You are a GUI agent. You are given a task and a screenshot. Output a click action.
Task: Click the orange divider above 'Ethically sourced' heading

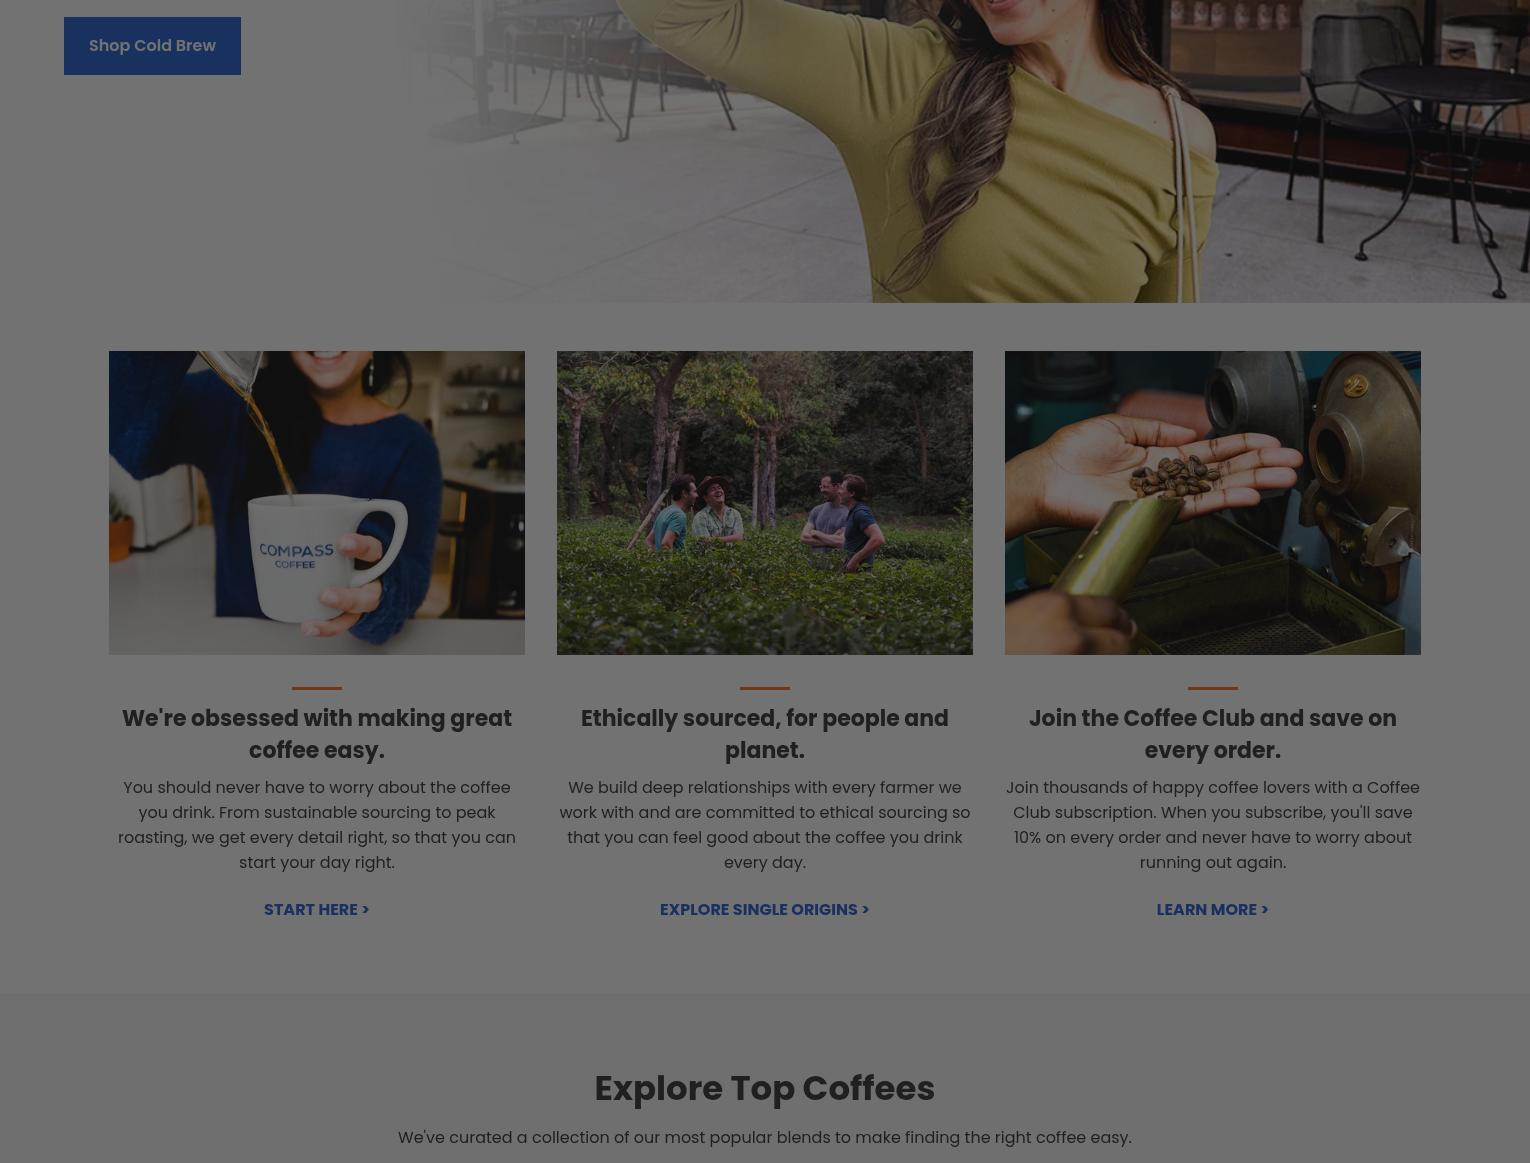point(765,688)
